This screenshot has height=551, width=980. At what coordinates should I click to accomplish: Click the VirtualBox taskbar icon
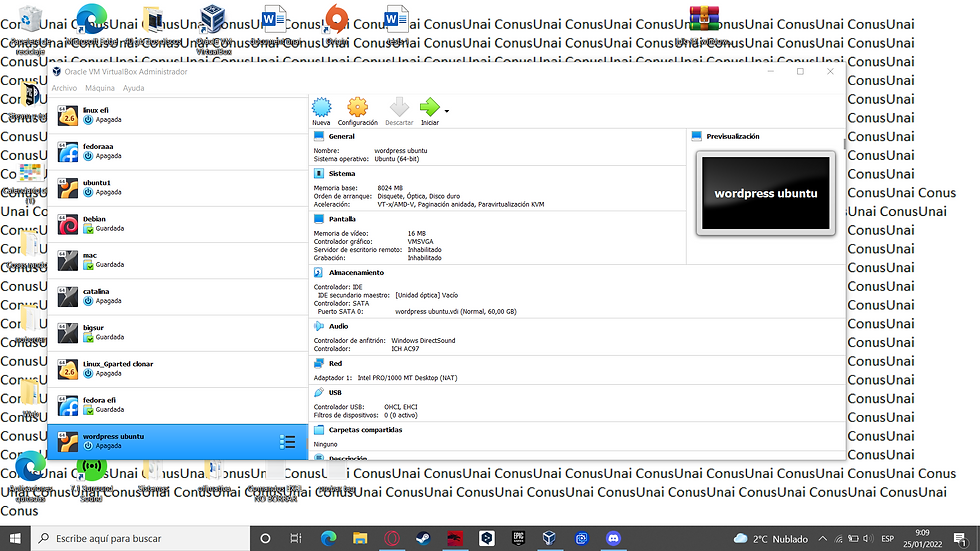coord(549,539)
